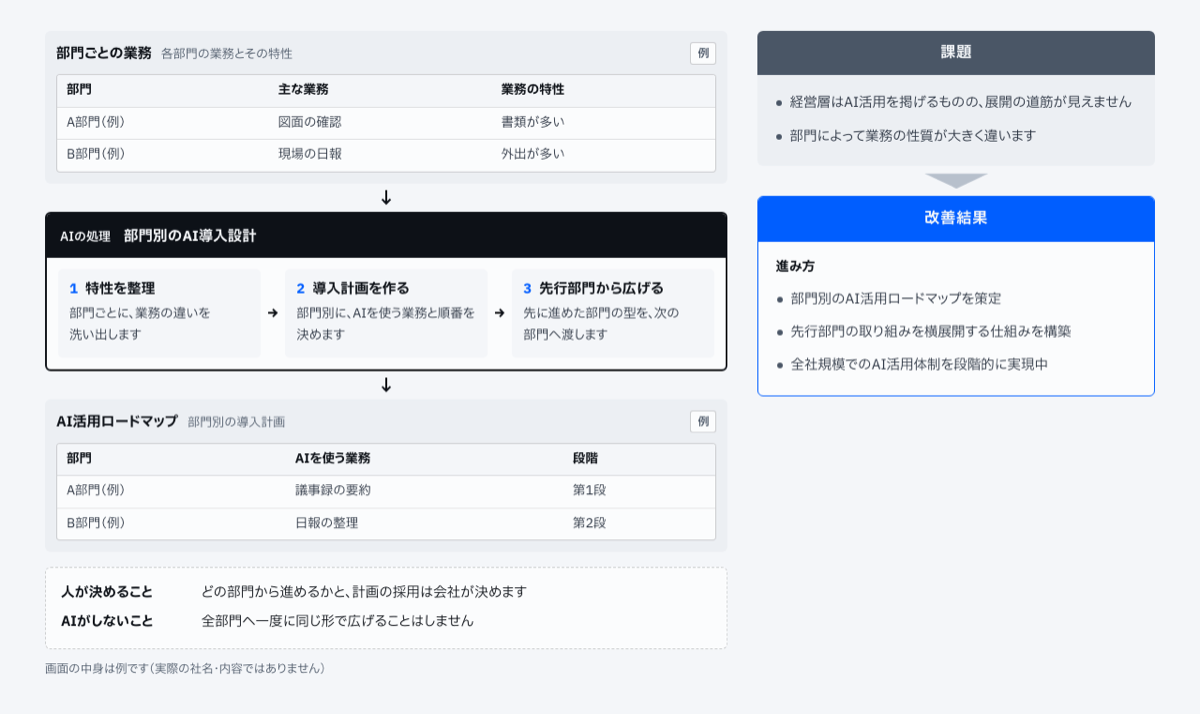Select the 議事録の要約 cell
The height and width of the screenshot is (714, 1200).
[333, 490]
